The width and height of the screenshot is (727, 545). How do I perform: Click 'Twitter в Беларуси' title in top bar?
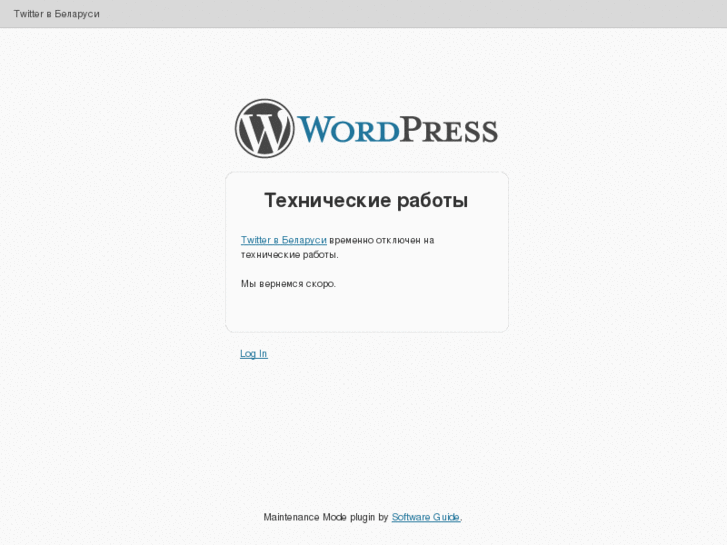coord(57,14)
